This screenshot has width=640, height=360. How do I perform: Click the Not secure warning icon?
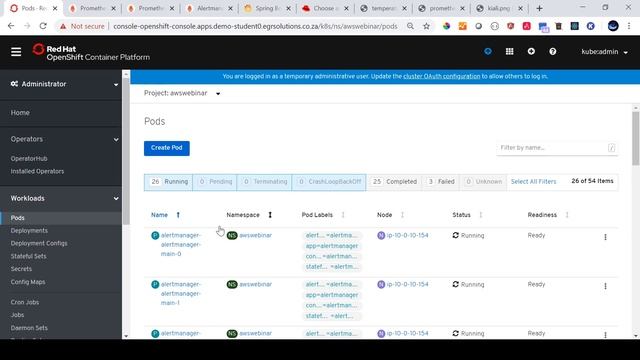(x=63, y=26)
